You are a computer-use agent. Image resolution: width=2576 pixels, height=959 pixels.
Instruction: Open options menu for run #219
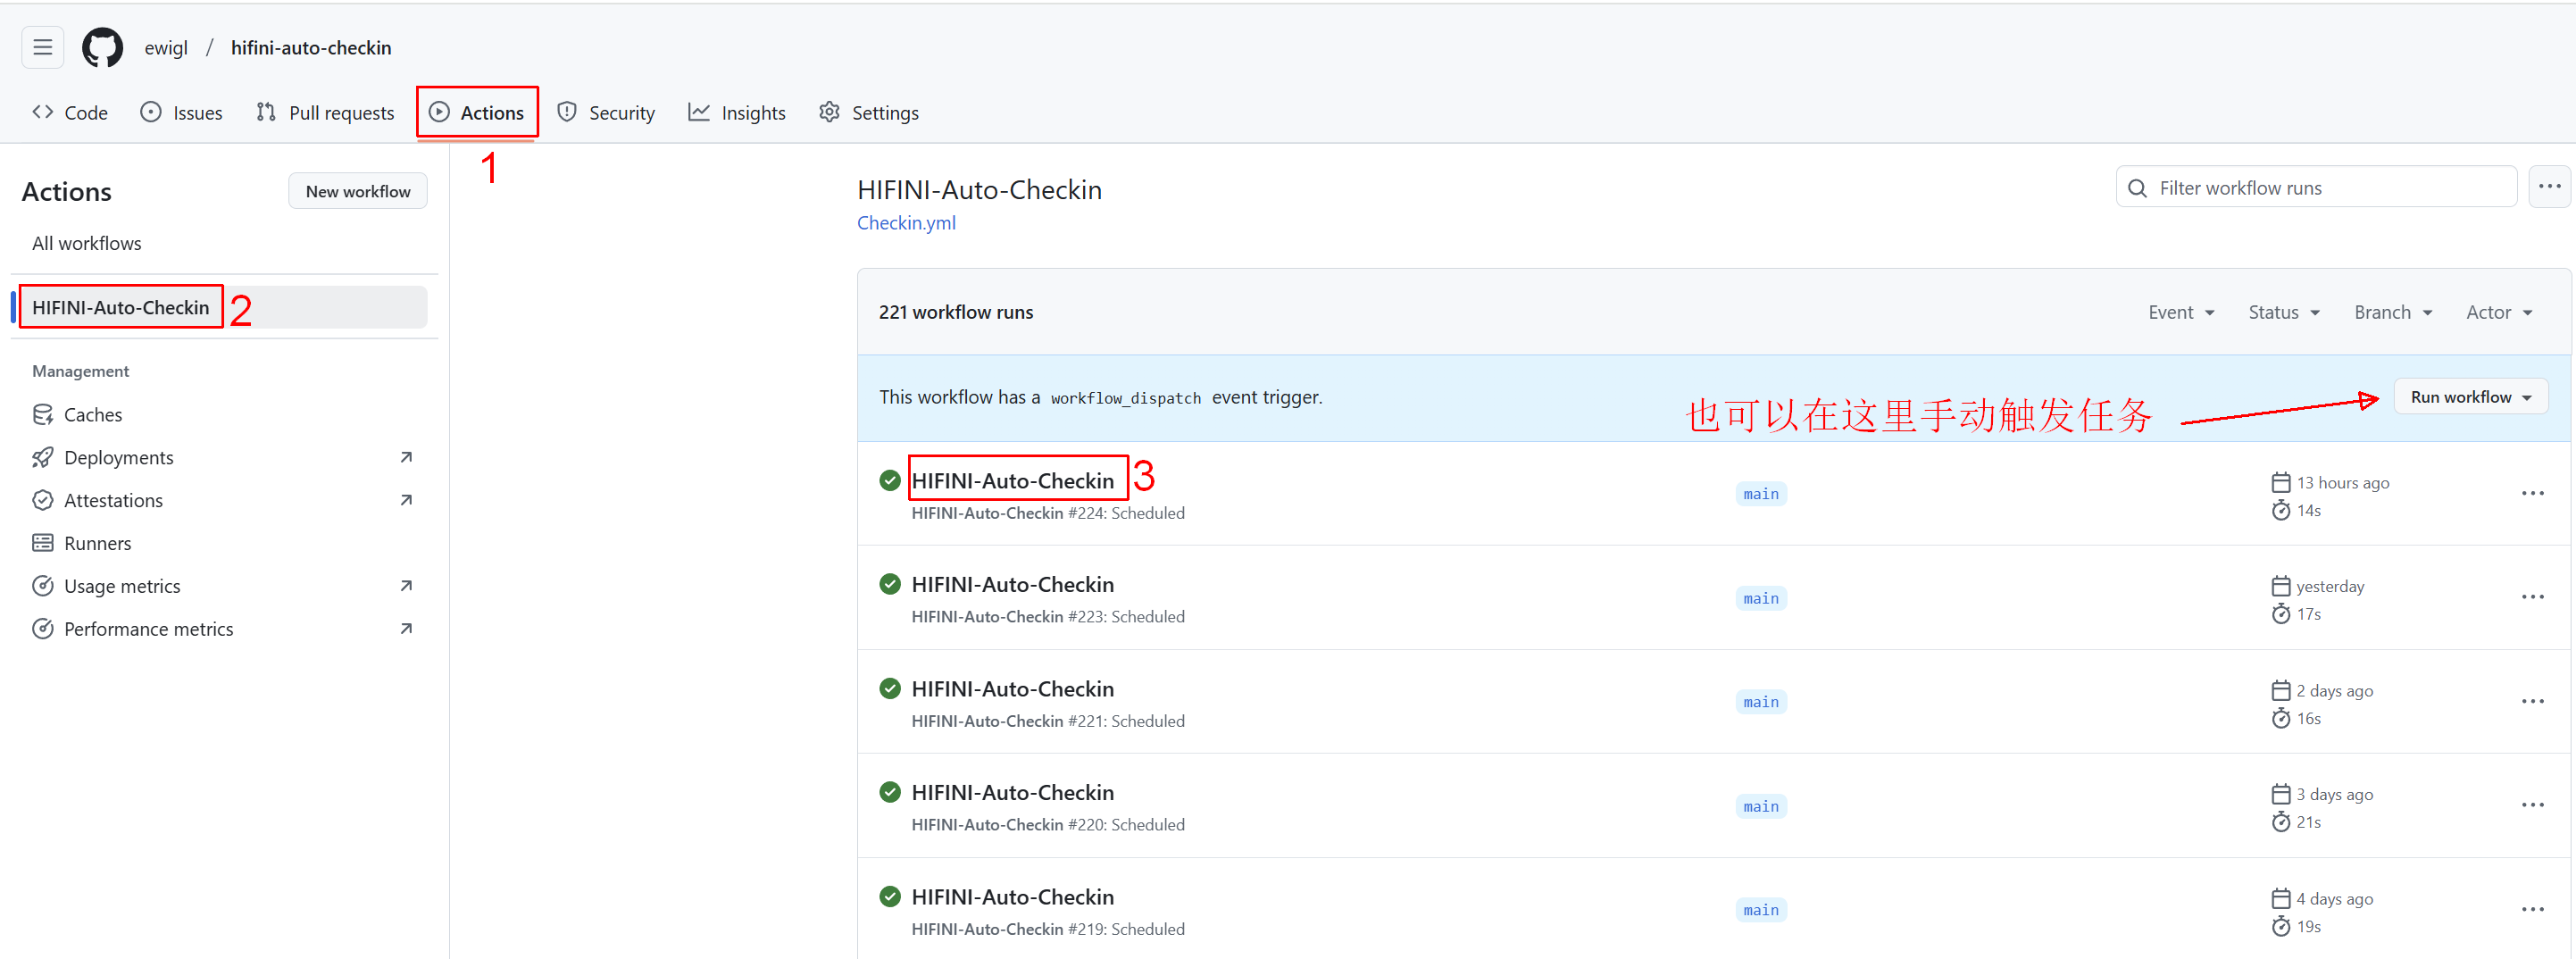click(2531, 909)
